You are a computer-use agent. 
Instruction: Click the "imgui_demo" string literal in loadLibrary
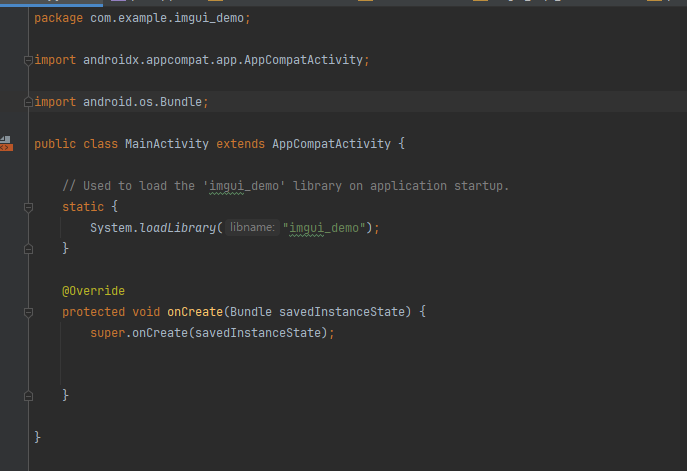coord(323,228)
